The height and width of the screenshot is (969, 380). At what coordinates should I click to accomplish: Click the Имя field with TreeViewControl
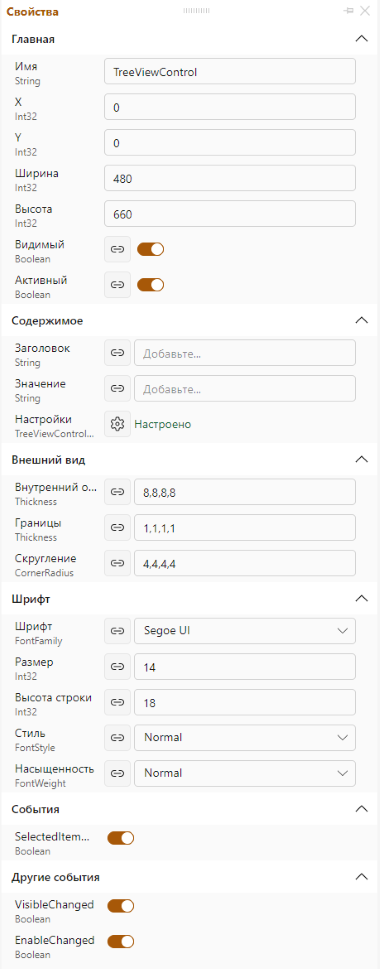coord(230,71)
